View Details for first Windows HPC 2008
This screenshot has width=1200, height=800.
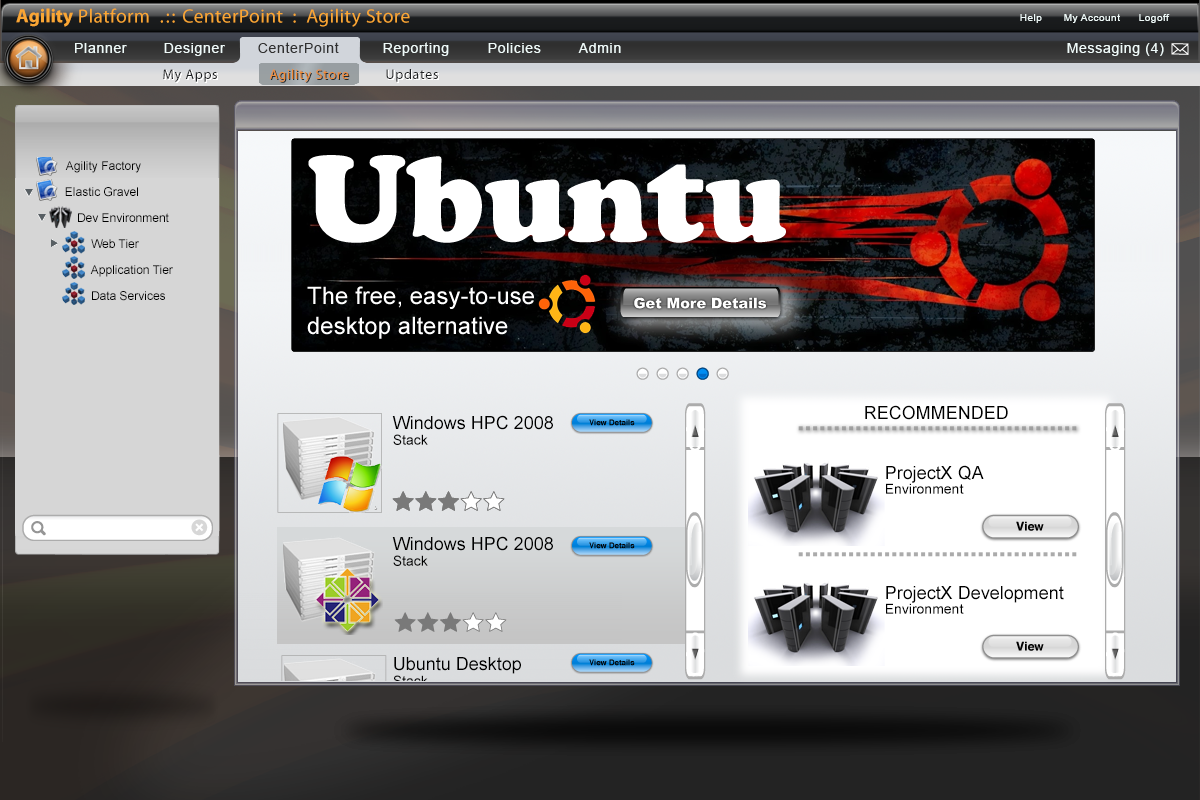click(x=612, y=423)
